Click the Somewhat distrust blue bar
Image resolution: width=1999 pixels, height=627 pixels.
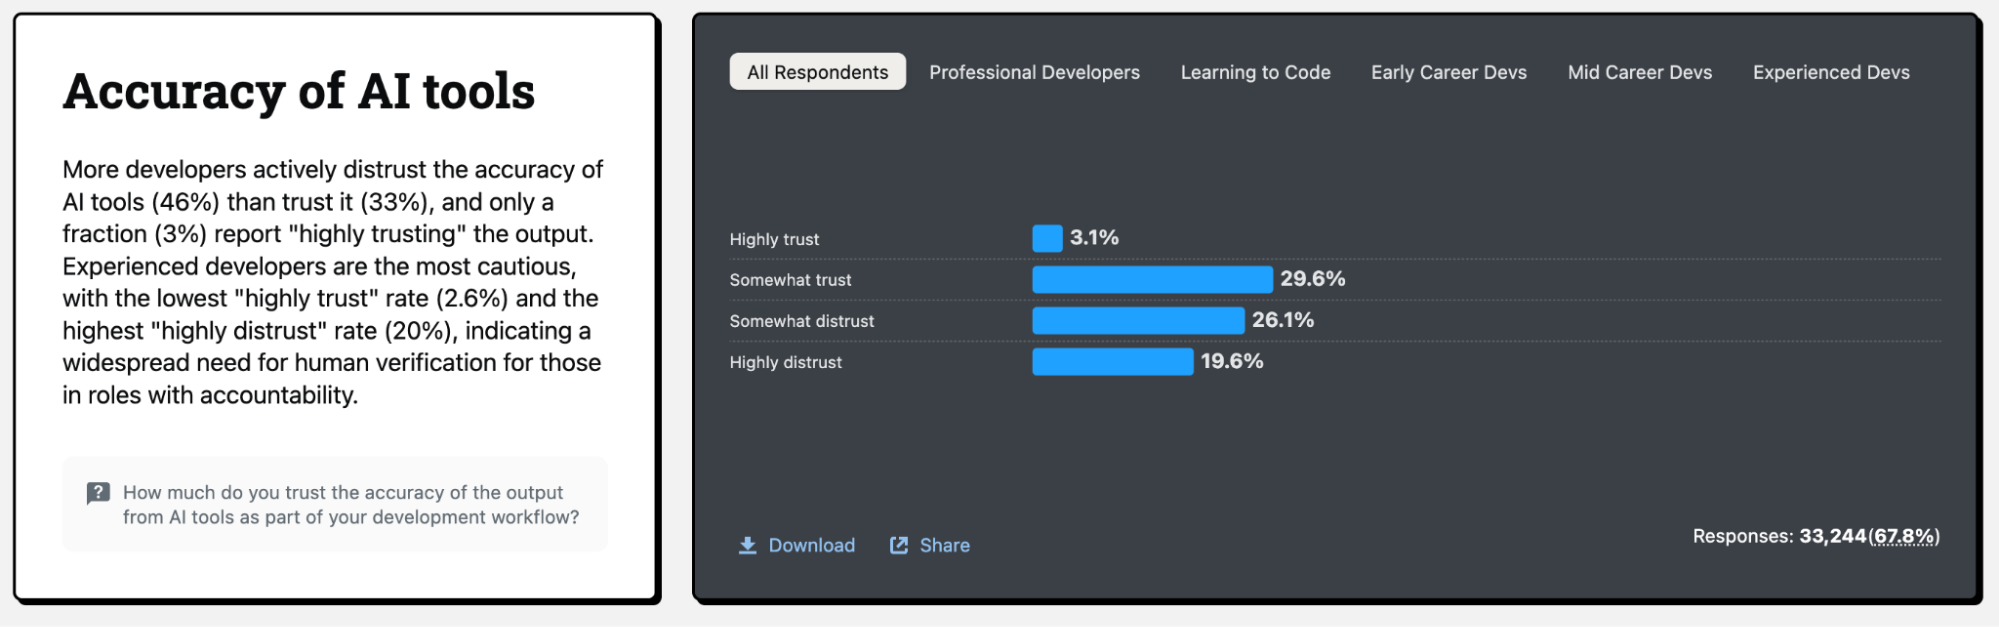coord(1138,320)
